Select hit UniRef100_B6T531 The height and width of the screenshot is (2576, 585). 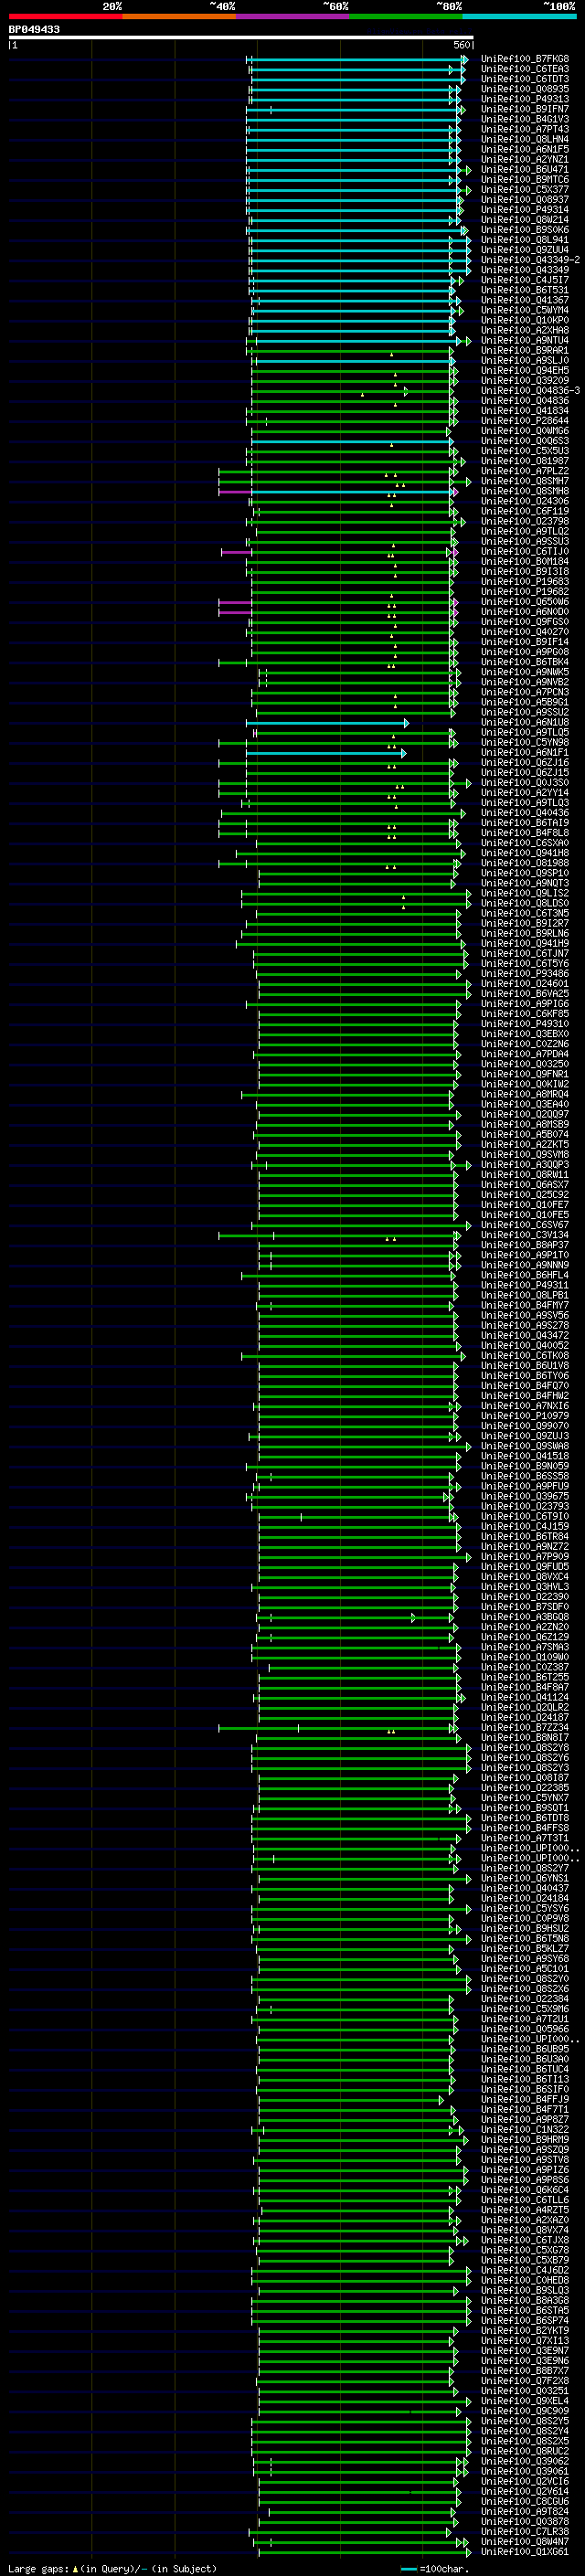525,290
